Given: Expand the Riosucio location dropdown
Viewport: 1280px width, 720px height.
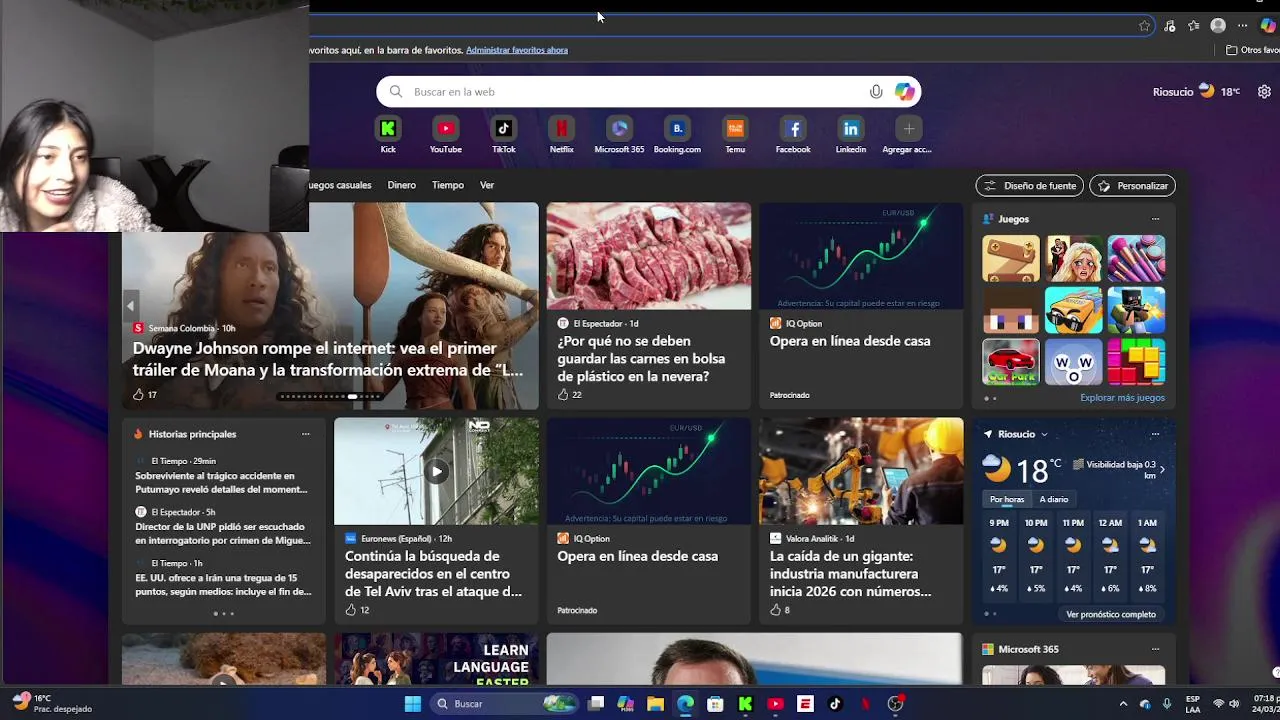Looking at the screenshot, I should (1044, 434).
